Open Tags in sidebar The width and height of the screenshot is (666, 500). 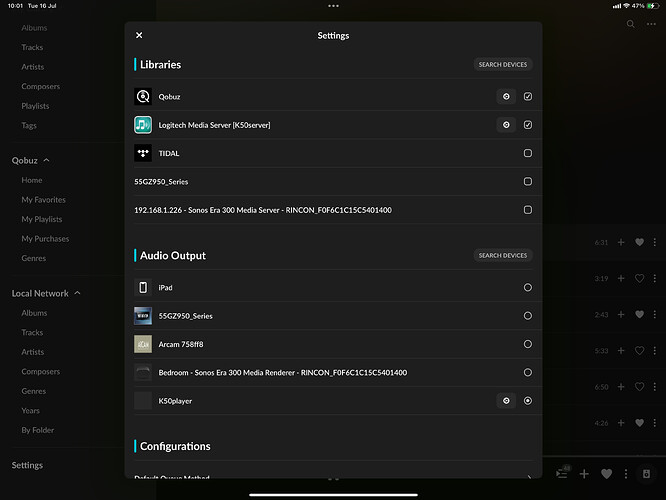29,125
